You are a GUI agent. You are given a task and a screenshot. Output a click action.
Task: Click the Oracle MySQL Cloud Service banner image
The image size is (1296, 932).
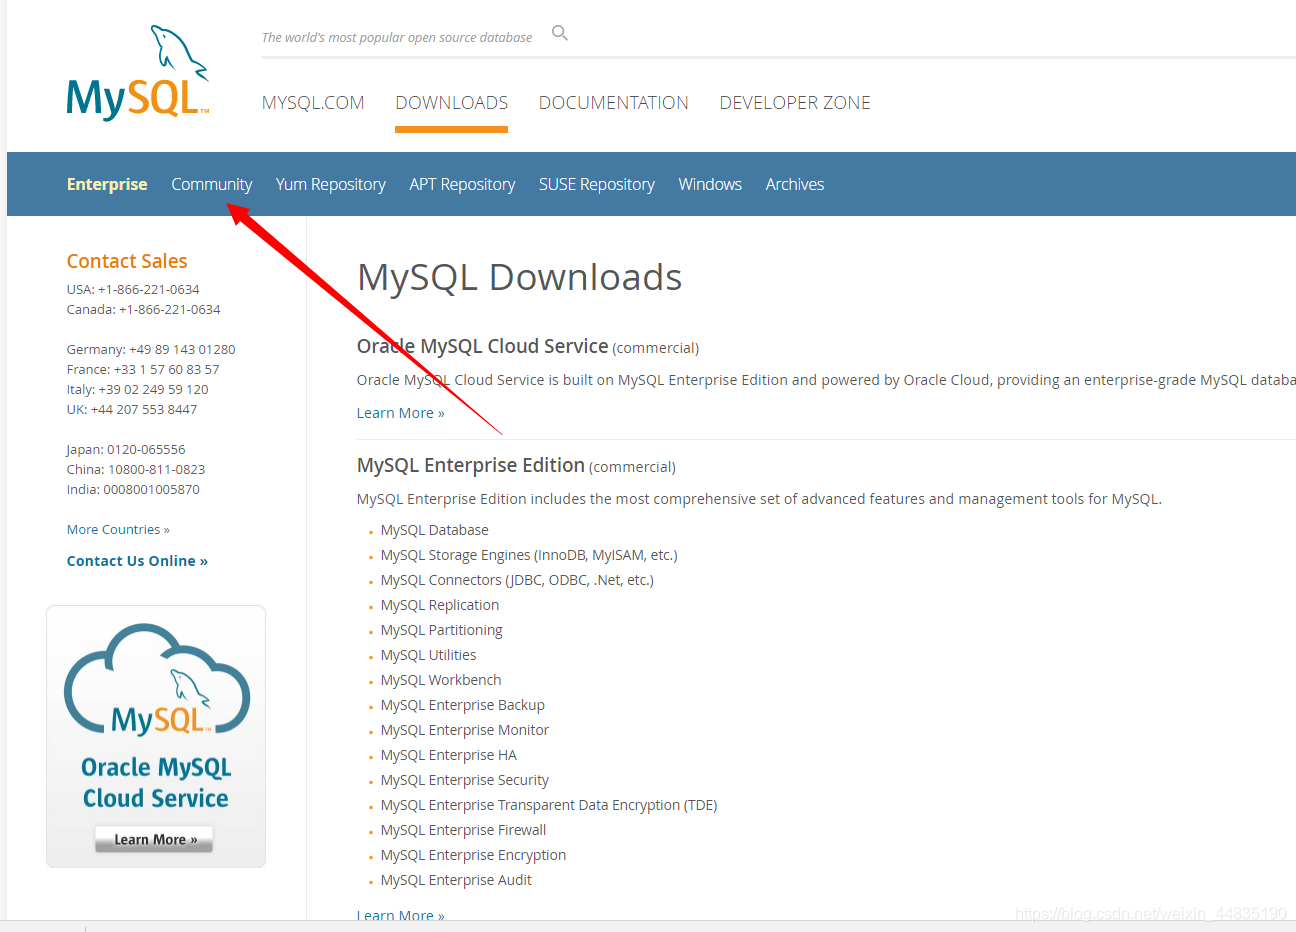156,736
